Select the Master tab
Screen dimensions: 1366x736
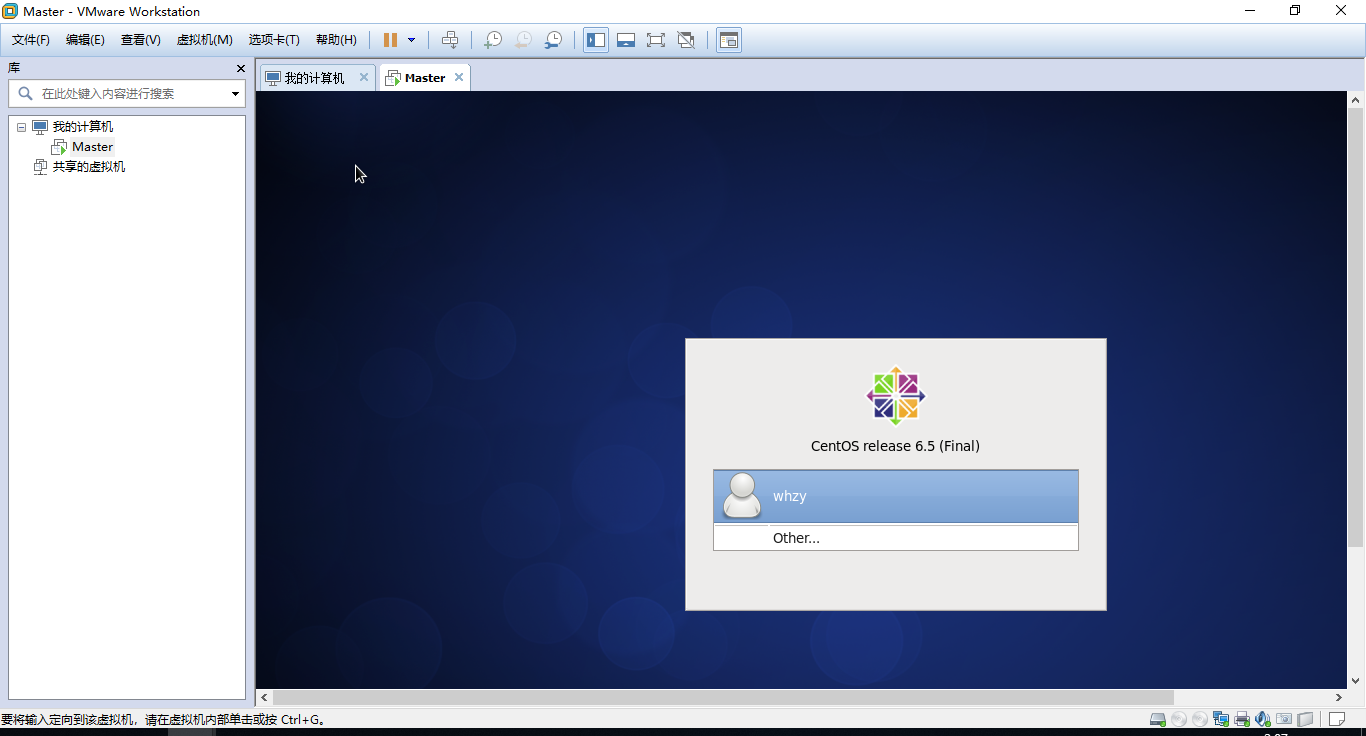pos(425,78)
